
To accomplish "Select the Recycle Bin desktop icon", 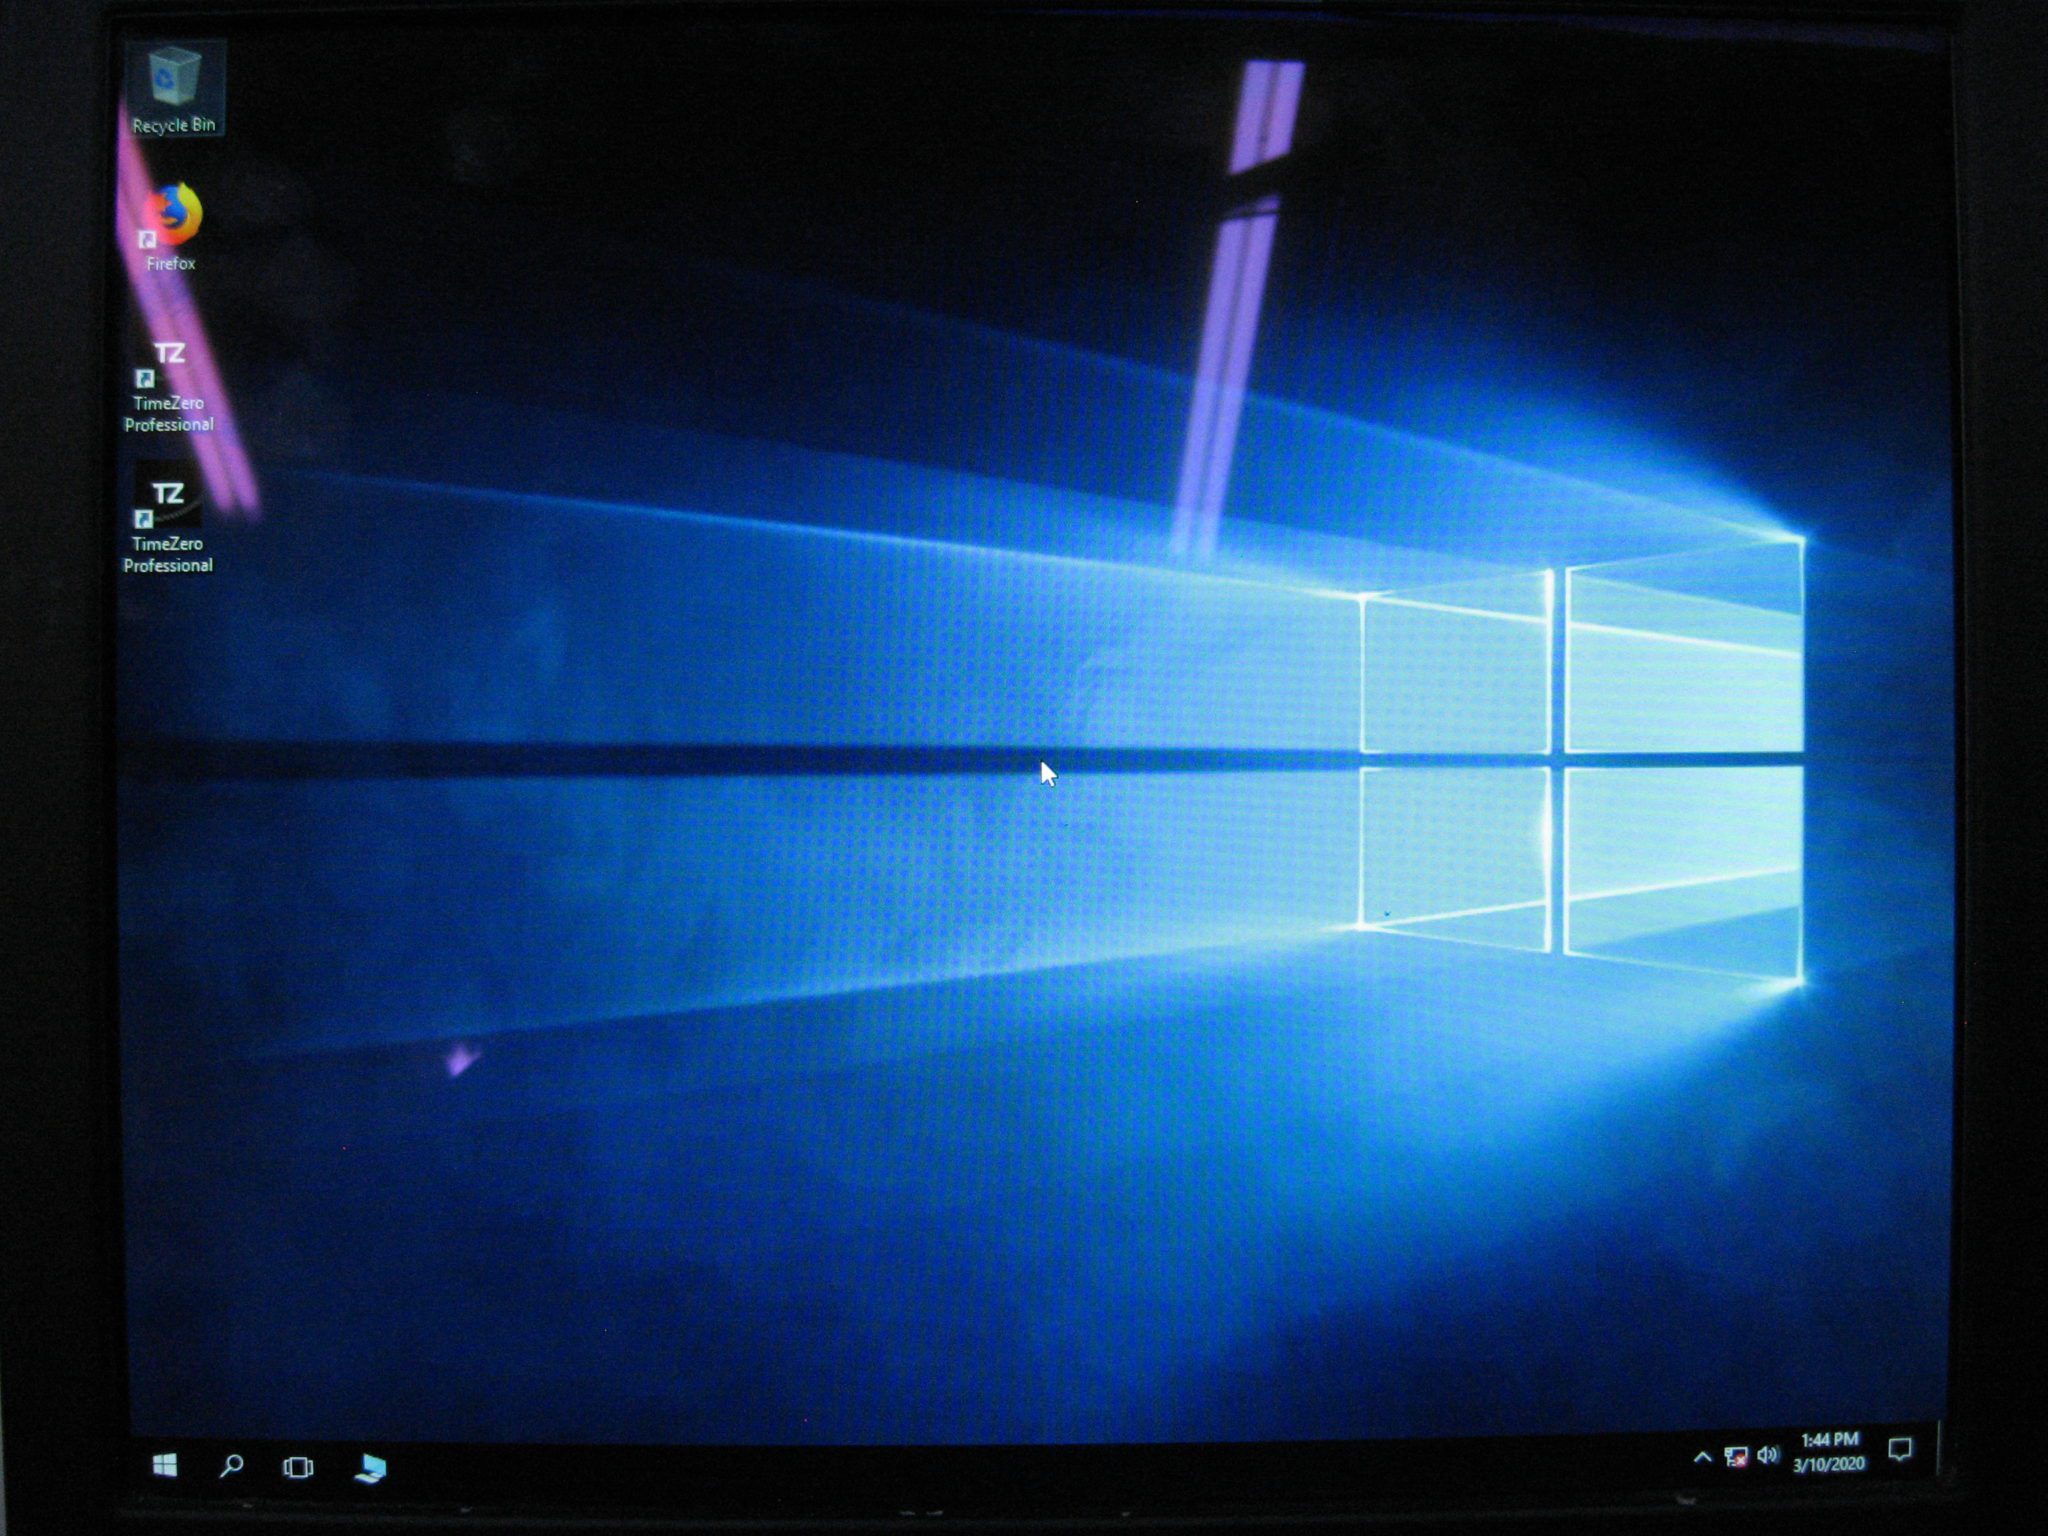I will pyautogui.click(x=174, y=76).
